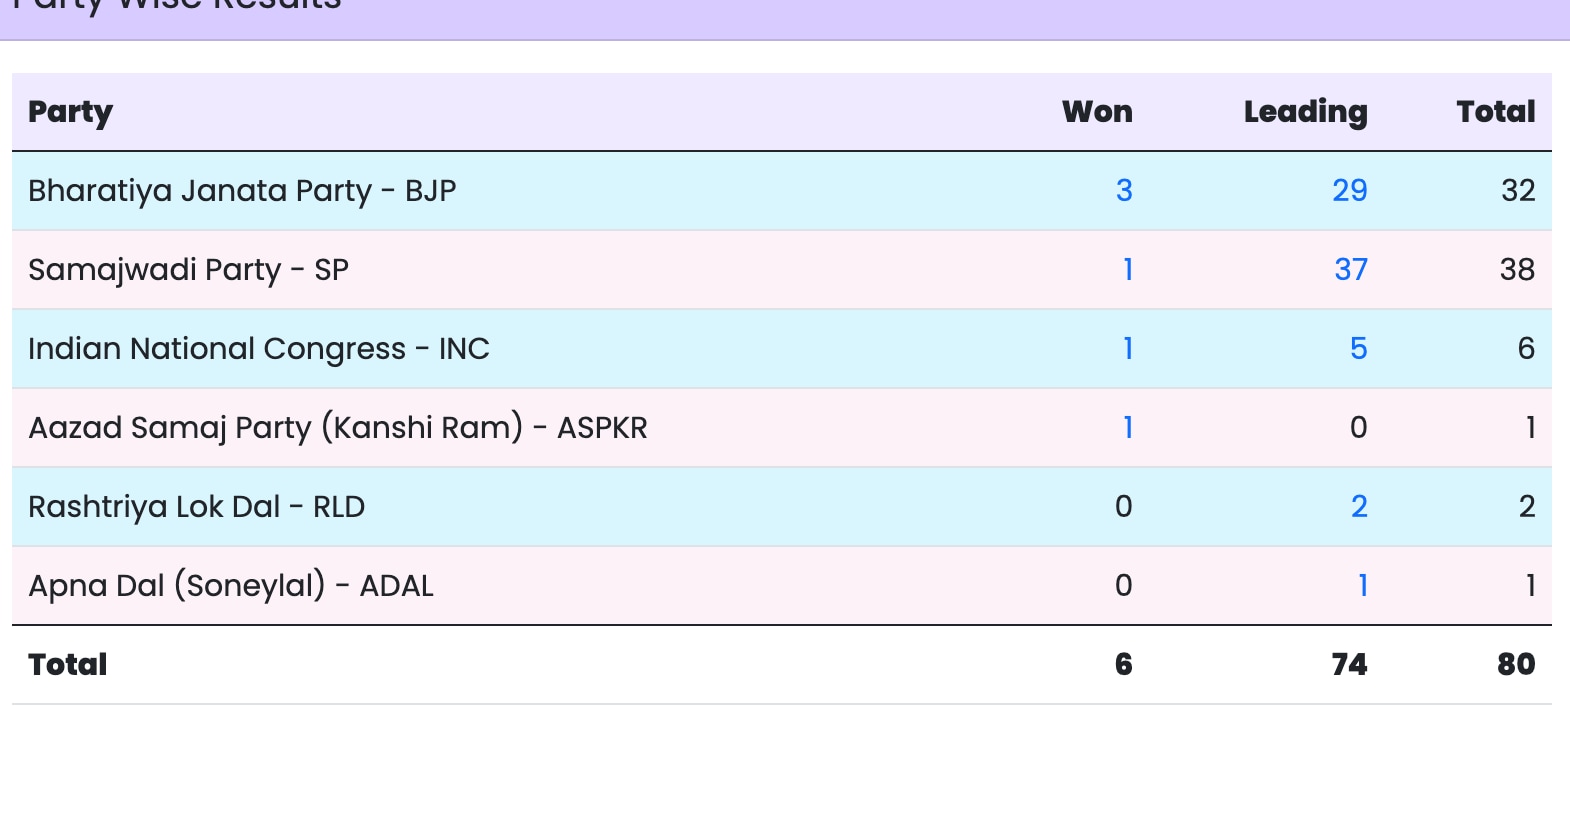Select the Total column header
The height and width of the screenshot is (820, 1570).
point(1495,111)
